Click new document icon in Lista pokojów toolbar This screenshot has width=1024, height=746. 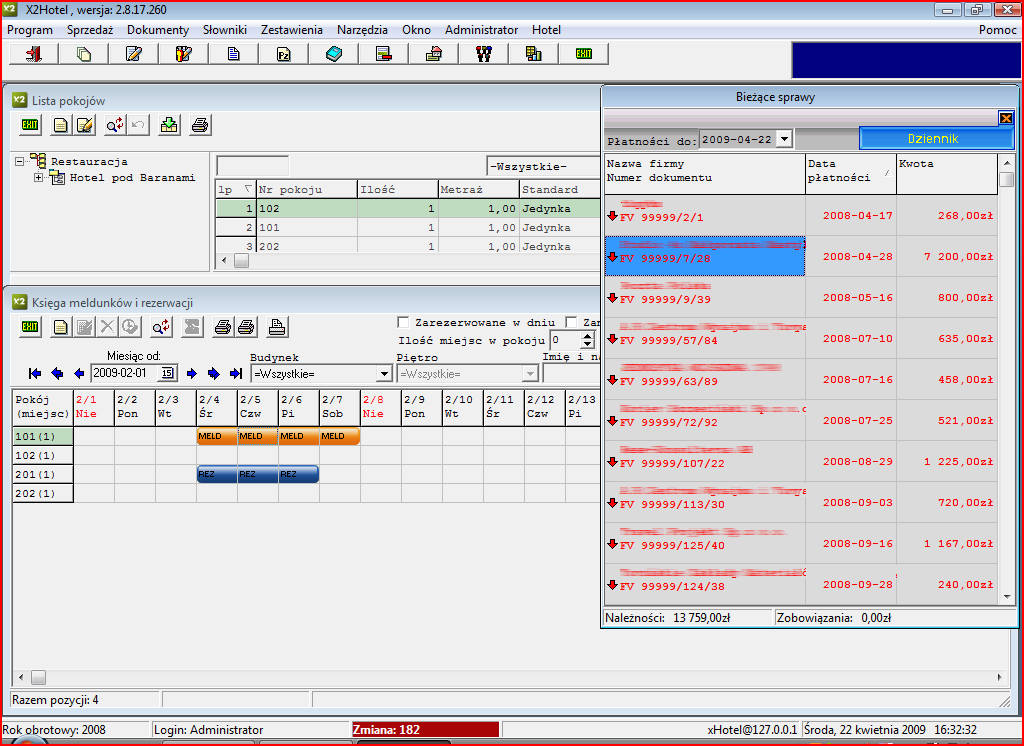coord(60,125)
